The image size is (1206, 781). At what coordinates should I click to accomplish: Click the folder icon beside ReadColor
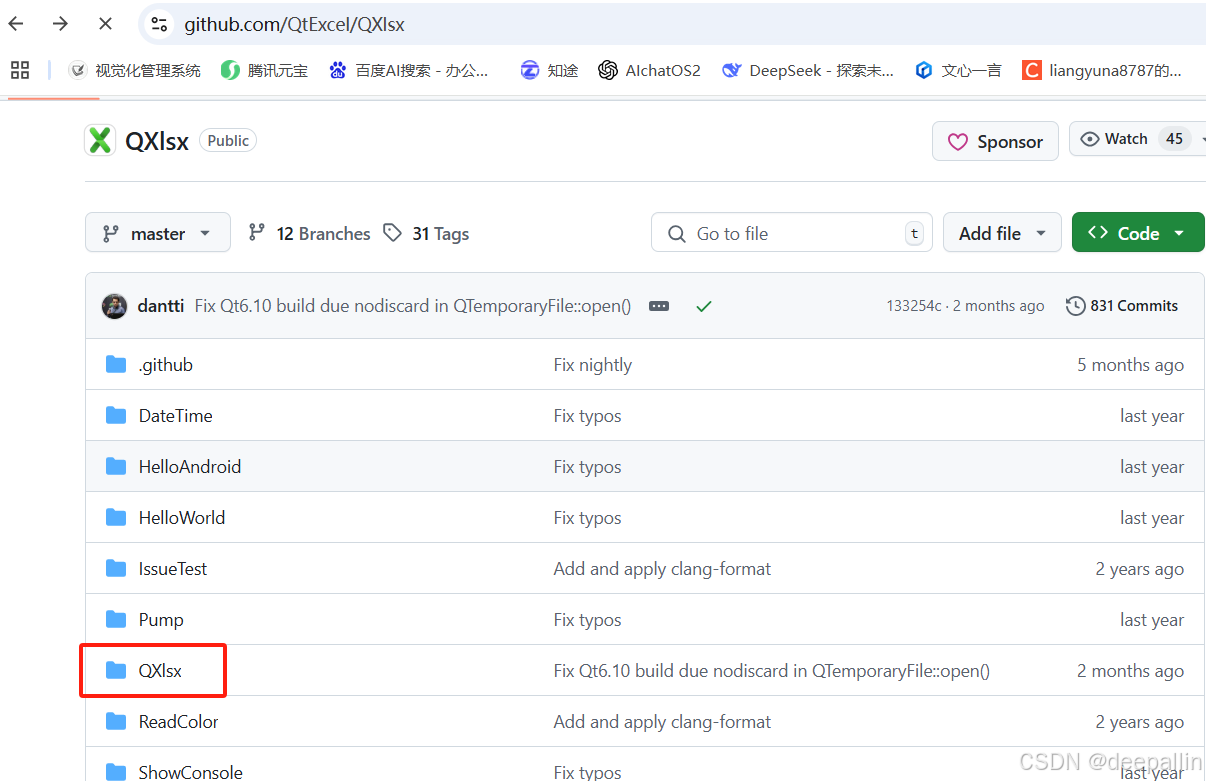[x=116, y=721]
